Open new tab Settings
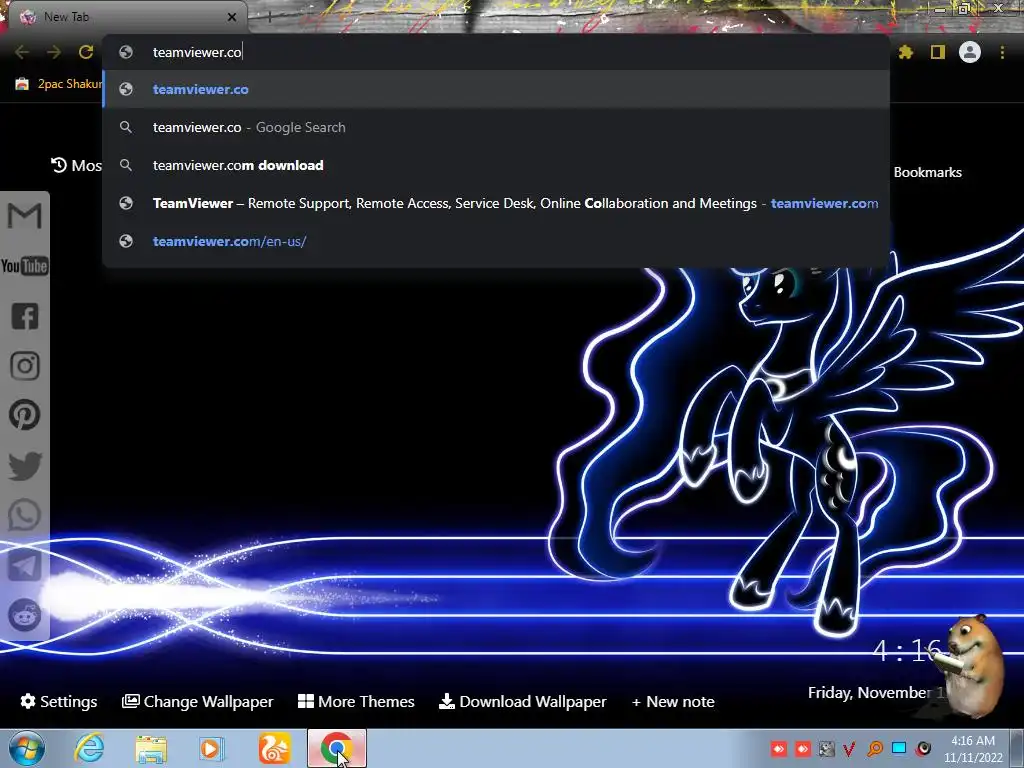Image resolution: width=1024 pixels, height=768 pixels. click(x=59, y=701)
